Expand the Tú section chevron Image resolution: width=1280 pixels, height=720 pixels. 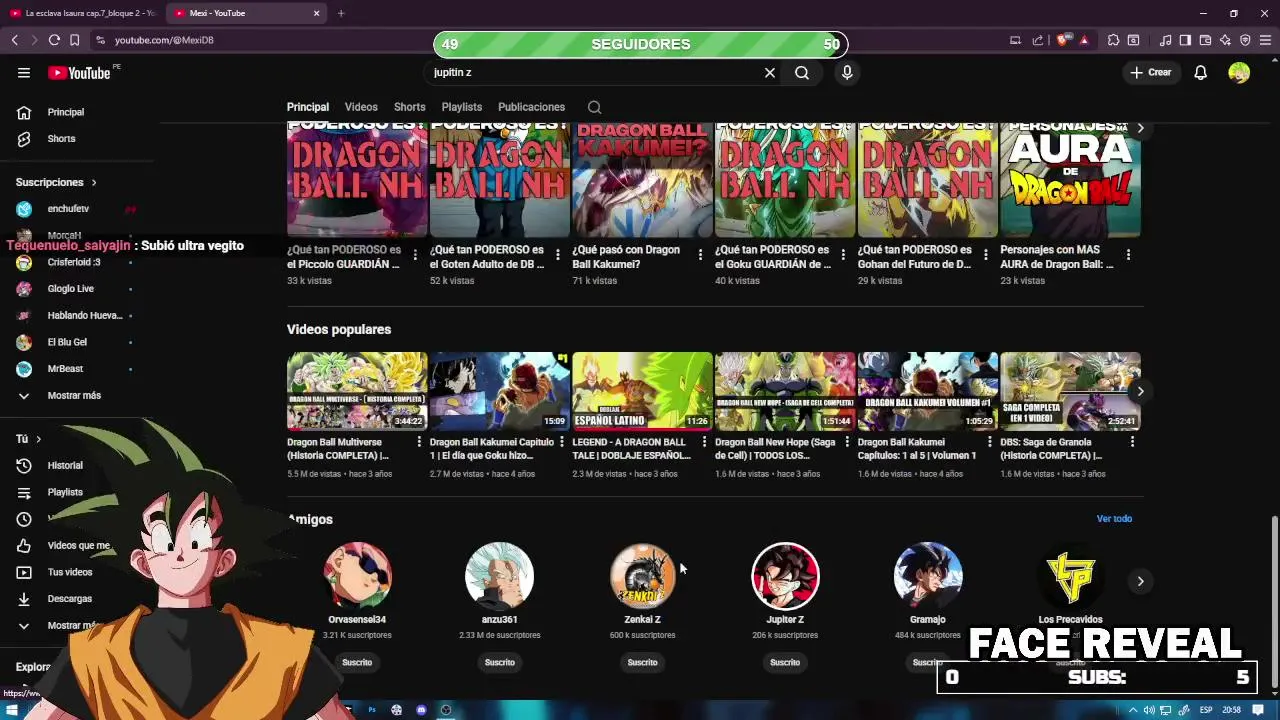pos(39,439)
